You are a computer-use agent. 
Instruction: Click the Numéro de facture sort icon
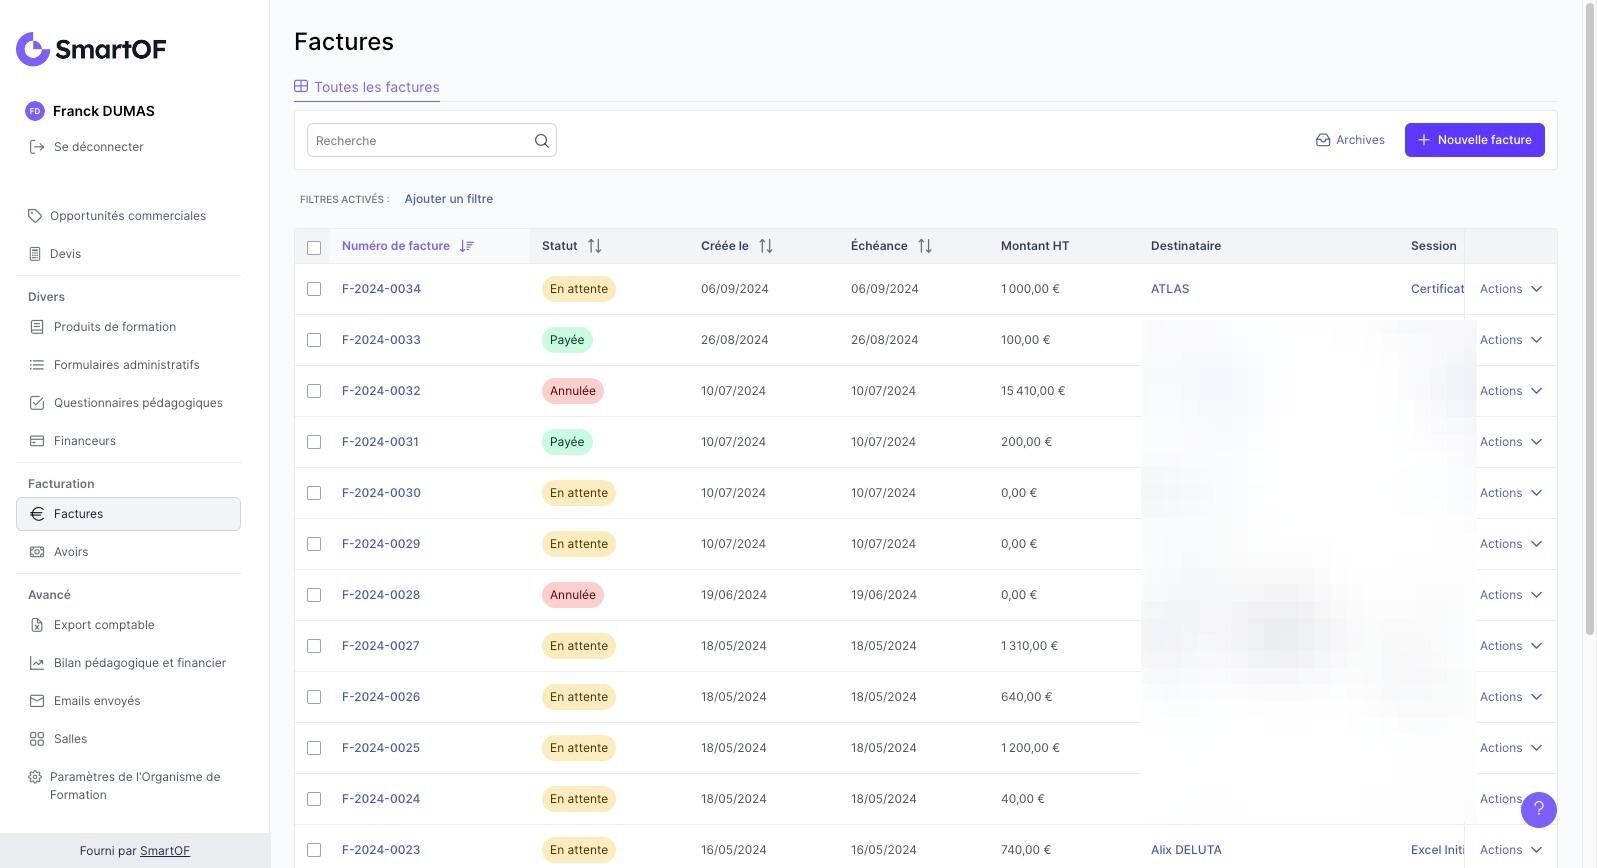[466, 246]
